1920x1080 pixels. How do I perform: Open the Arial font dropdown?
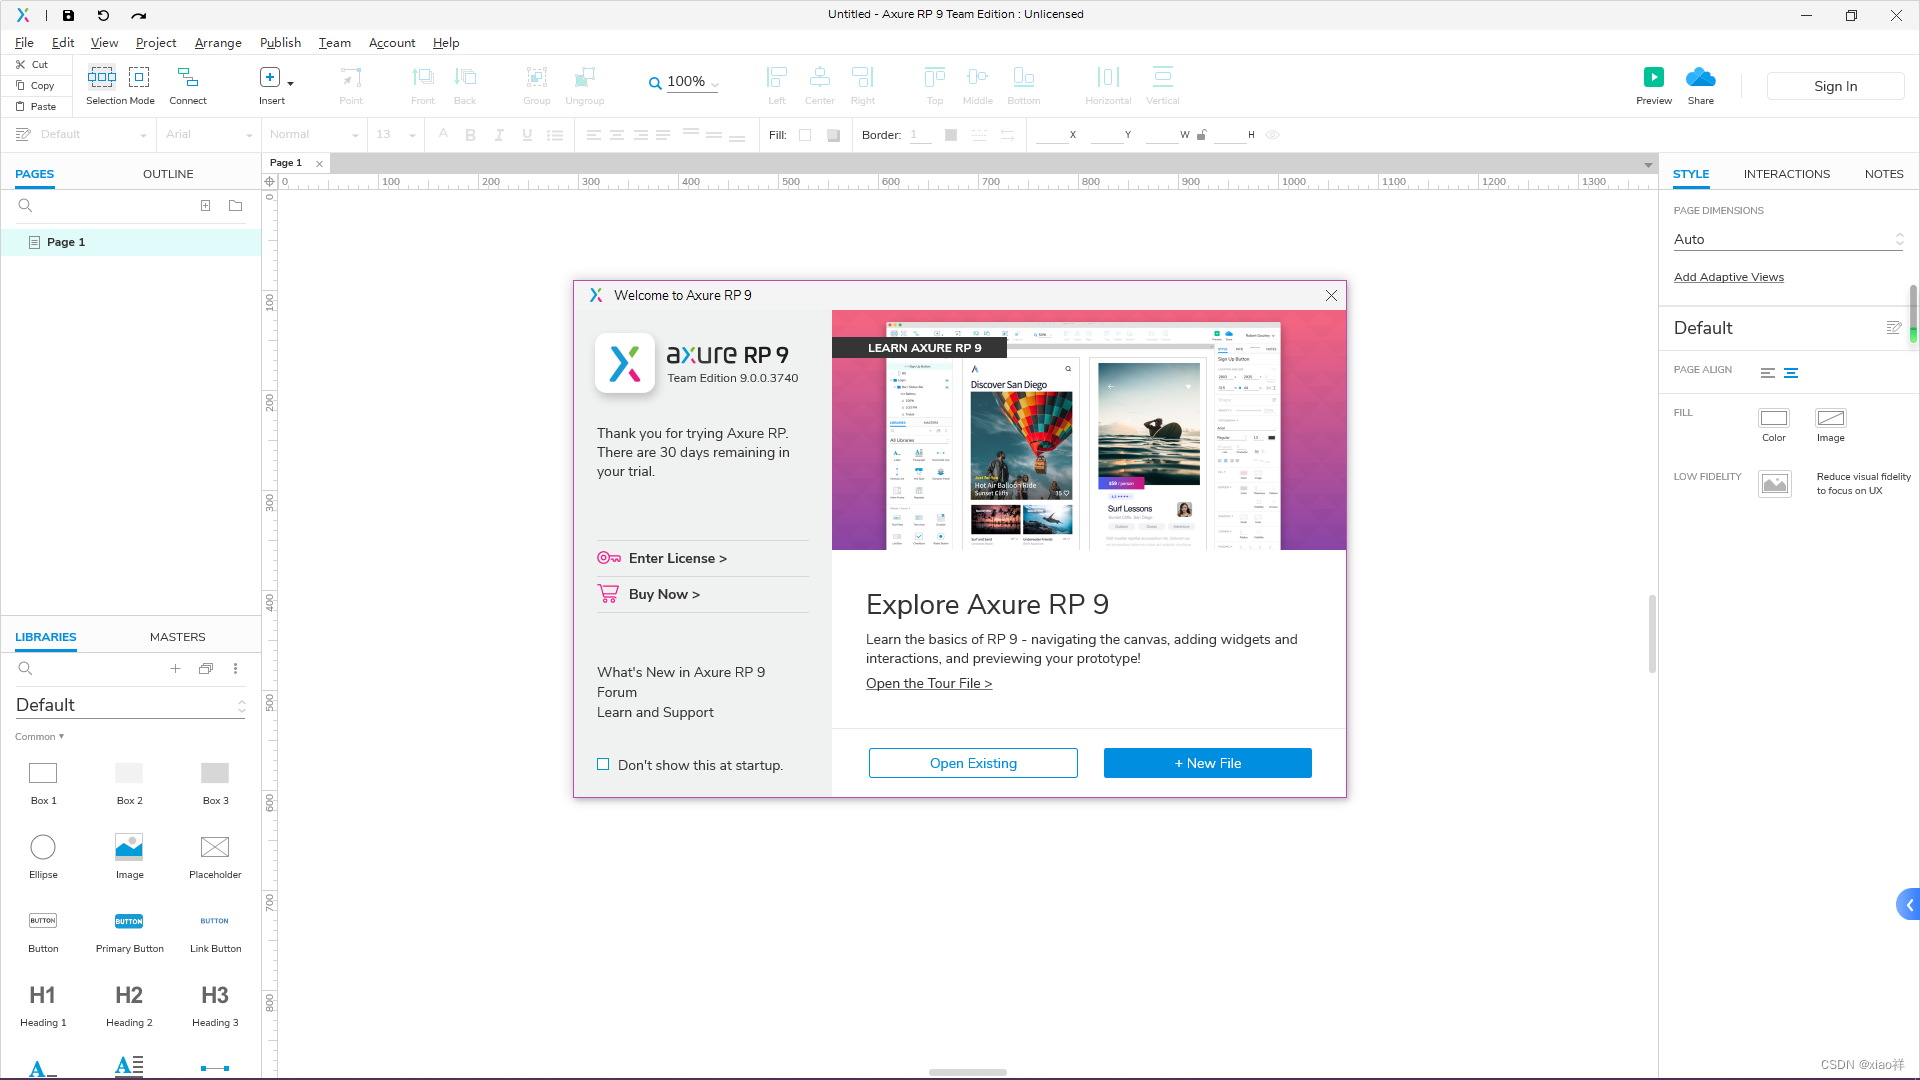click(x=209, y=134)
